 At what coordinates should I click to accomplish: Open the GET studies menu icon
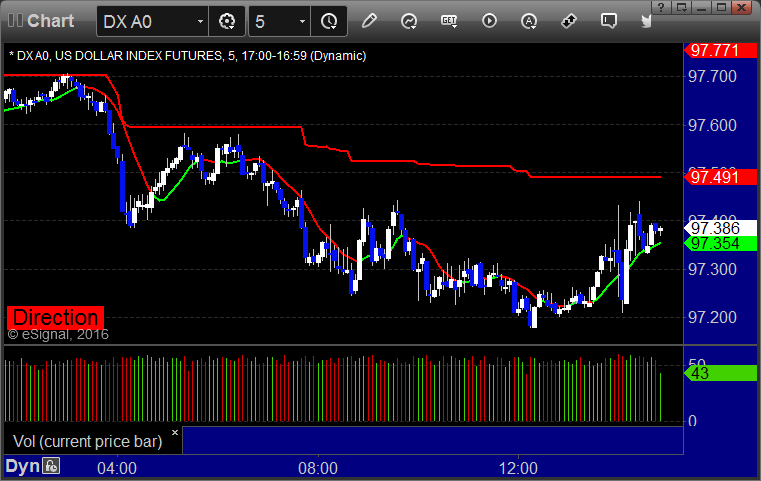coord(449,21)
